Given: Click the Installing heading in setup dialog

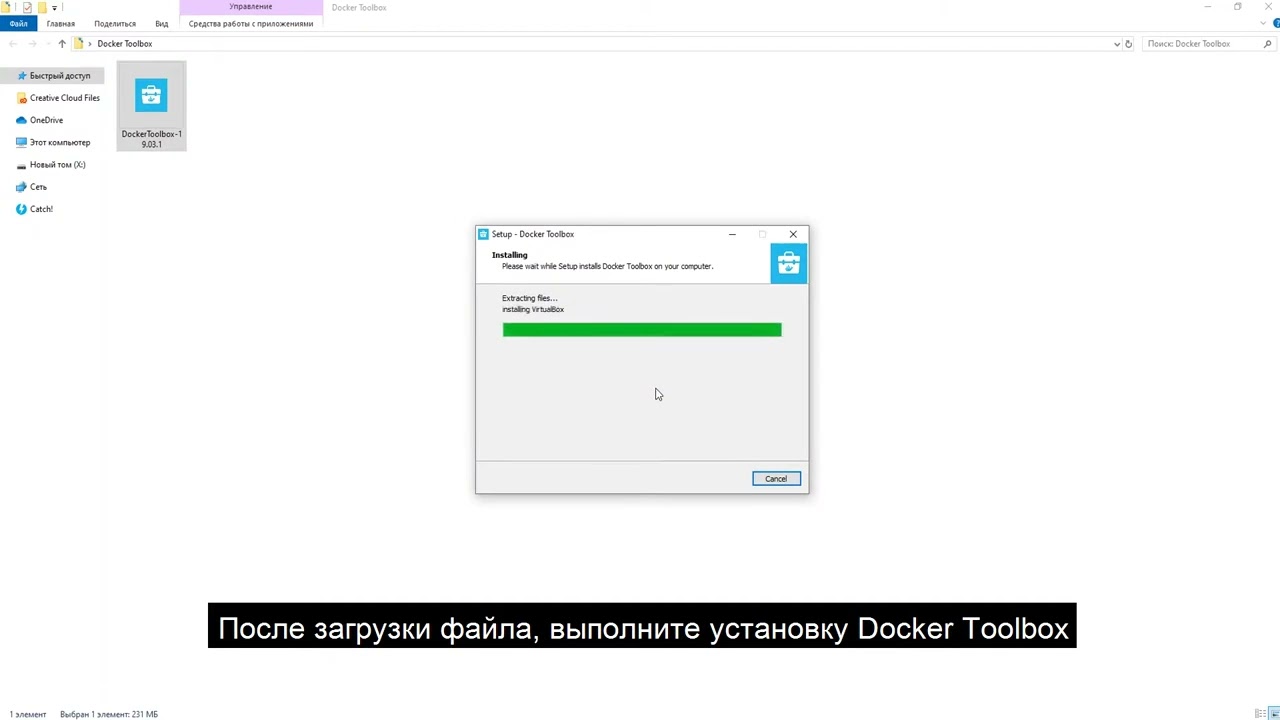Looking at the screenshot, I should (509, 255).
